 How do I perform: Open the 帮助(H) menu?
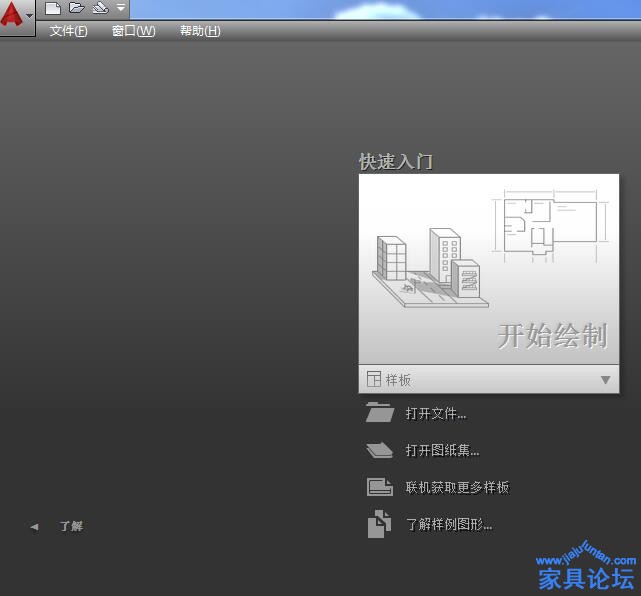click(x=200, y=31)
